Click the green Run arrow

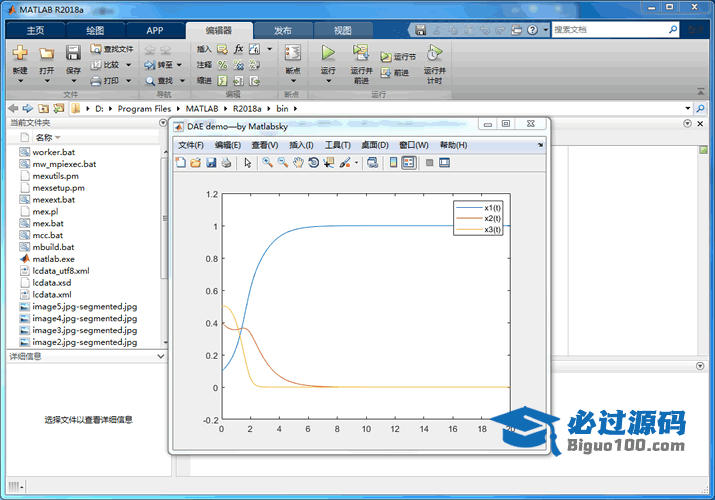[328, 53]
